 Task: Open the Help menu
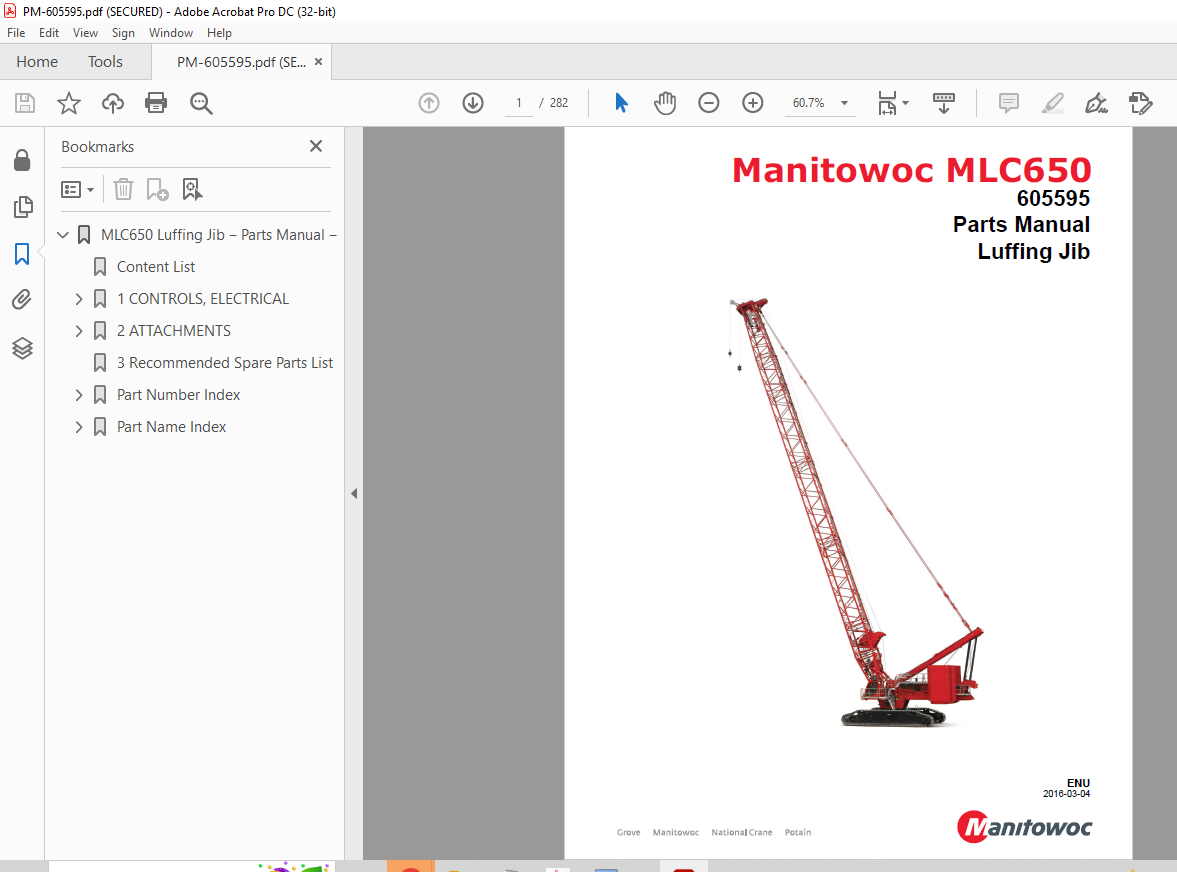219,33
